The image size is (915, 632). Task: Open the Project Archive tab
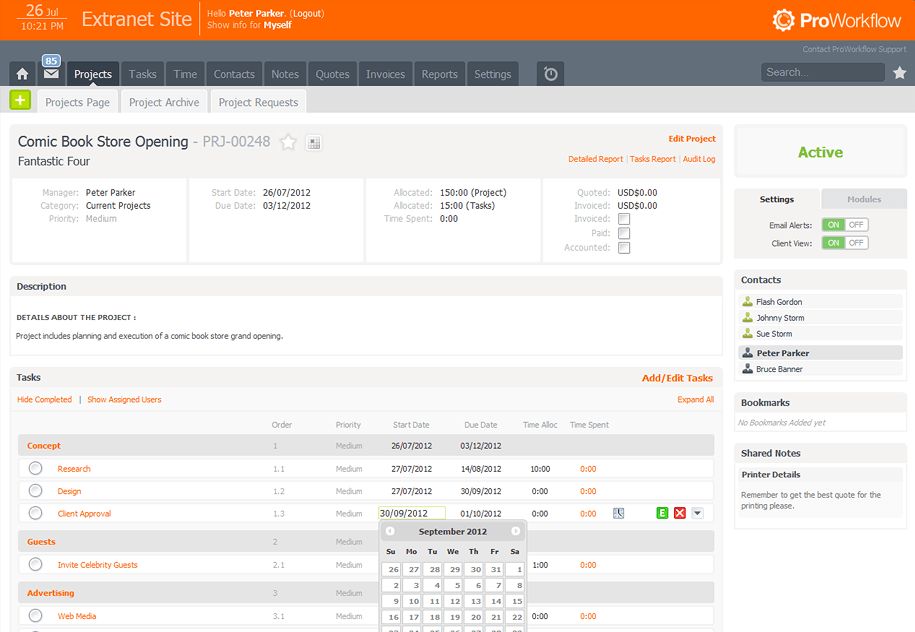point(164,102)
